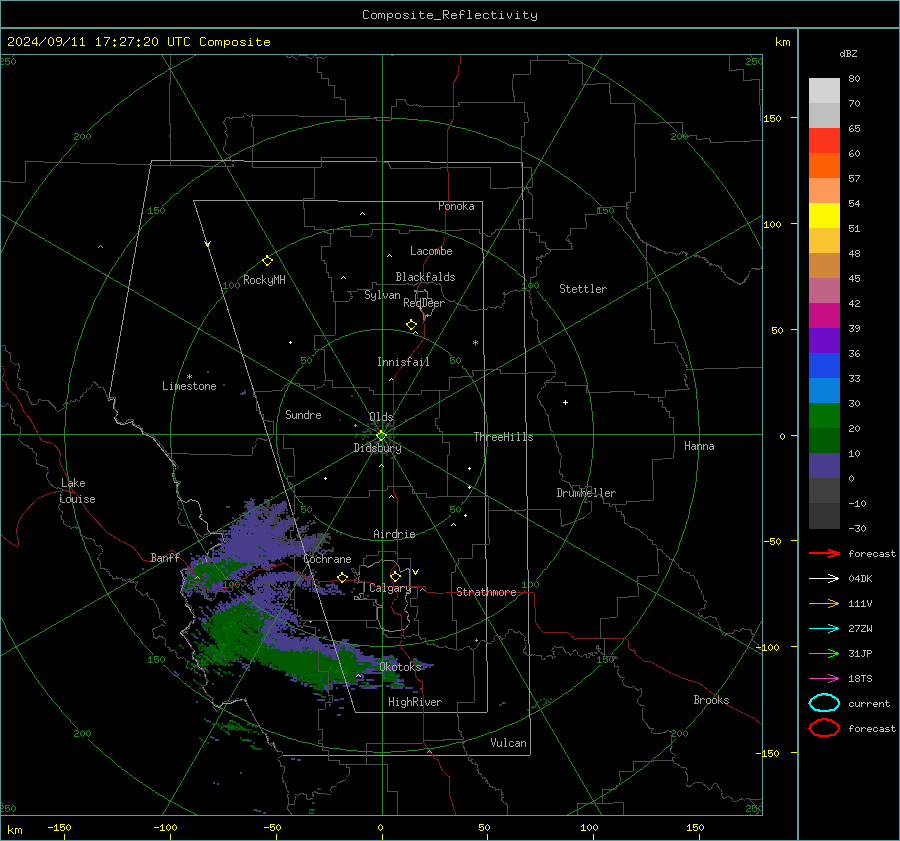Click the Banff label
Image resolution: width=900 pixels, height=841 pixels.
(x=165, y=557)
